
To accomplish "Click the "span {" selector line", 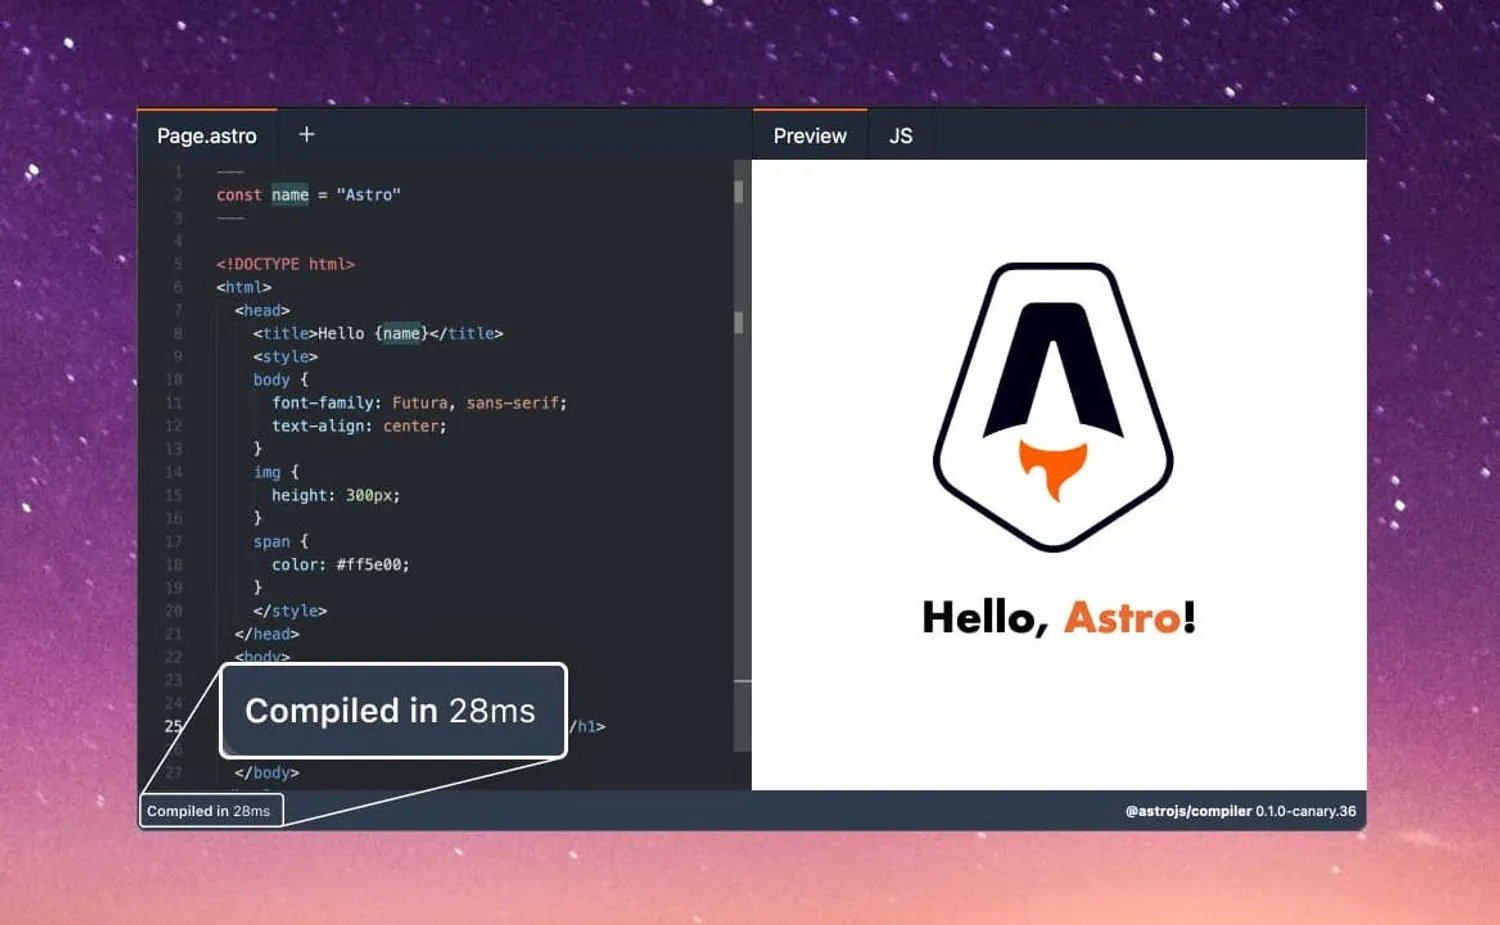I will point(281,542).
